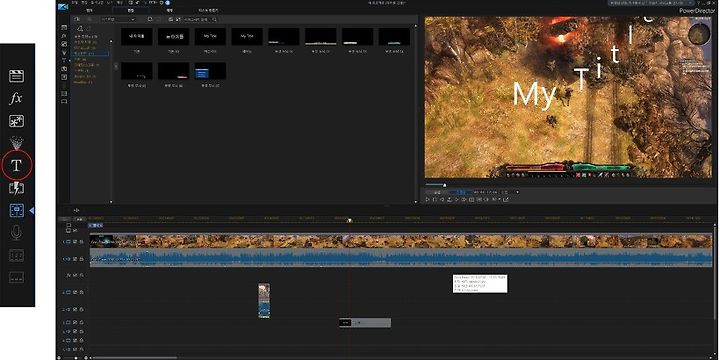Click the library search input field

point(197,19)
